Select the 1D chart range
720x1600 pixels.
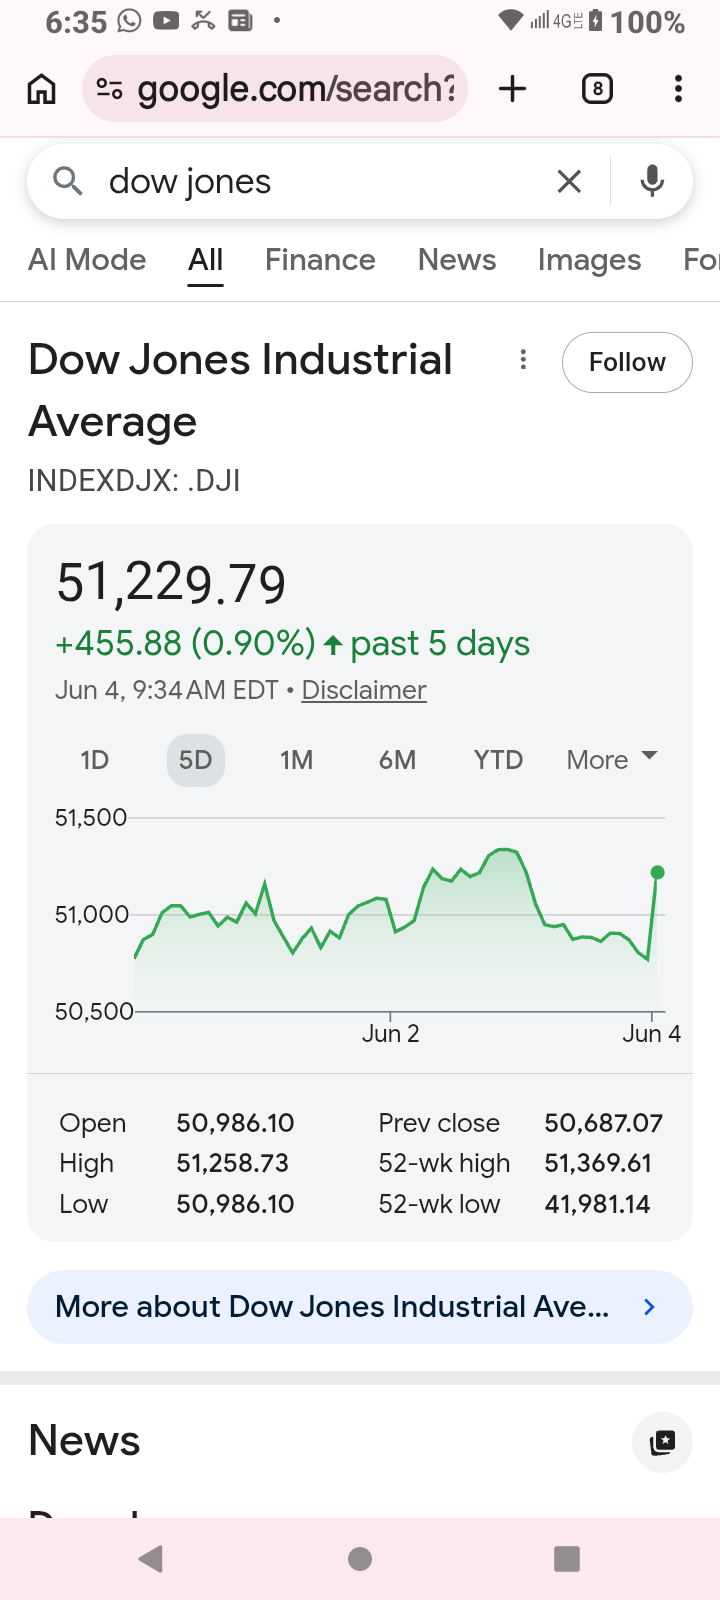(94, 760)
